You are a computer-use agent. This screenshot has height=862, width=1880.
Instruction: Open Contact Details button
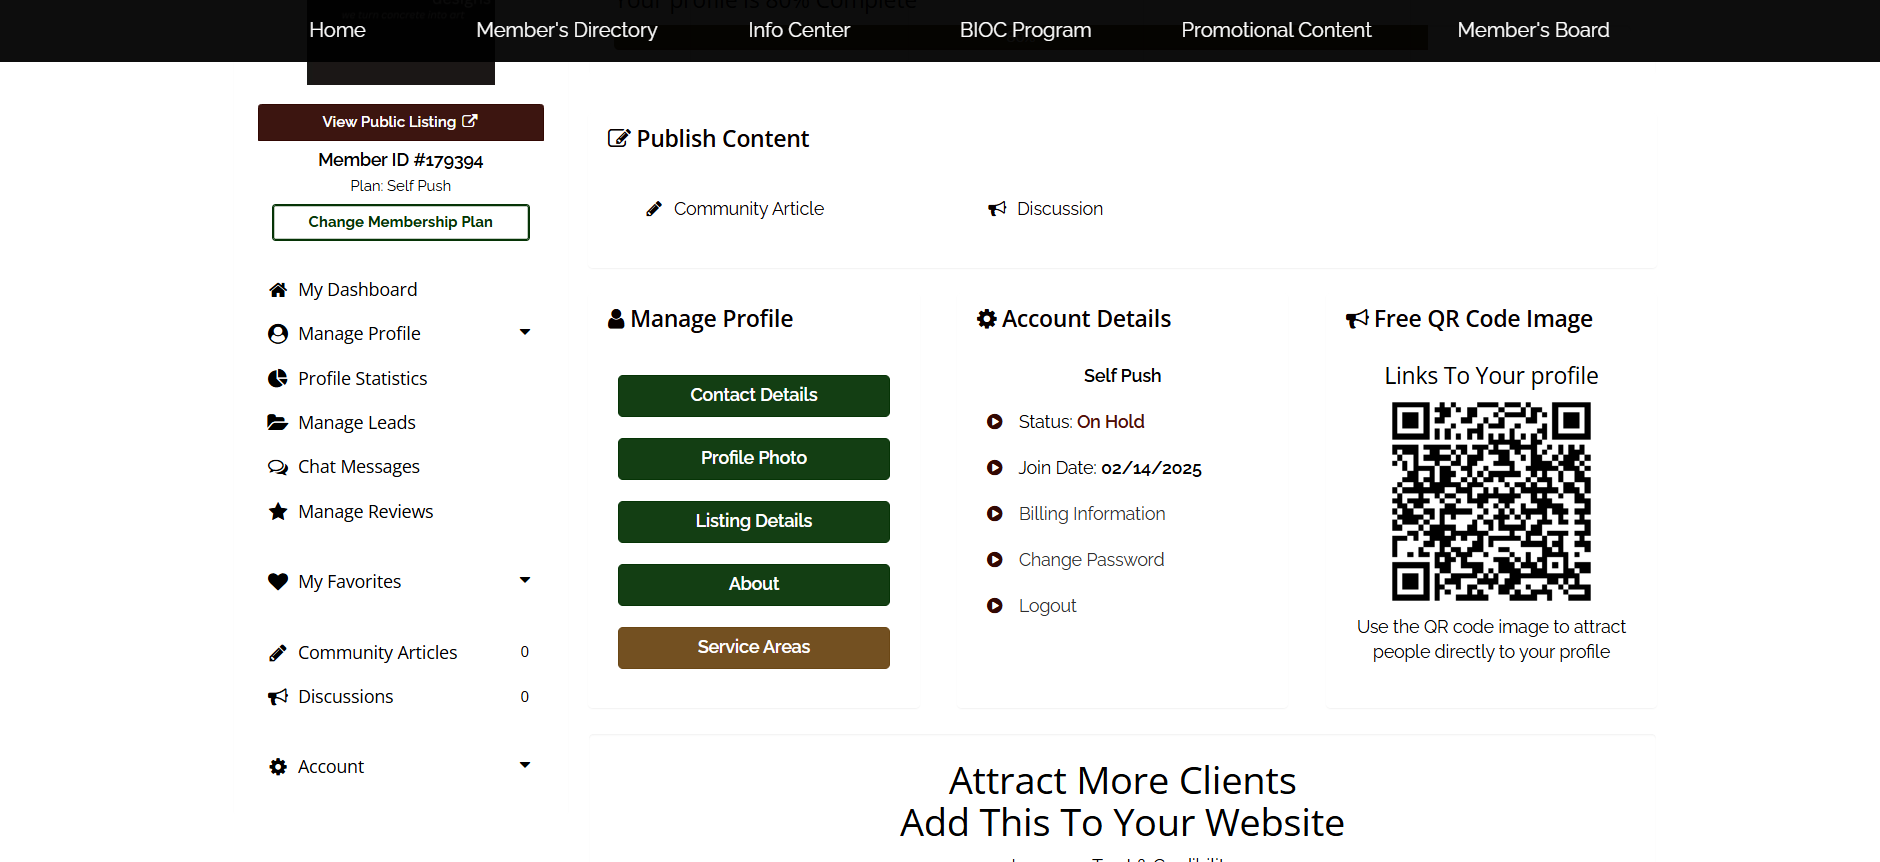coord(754,396)
